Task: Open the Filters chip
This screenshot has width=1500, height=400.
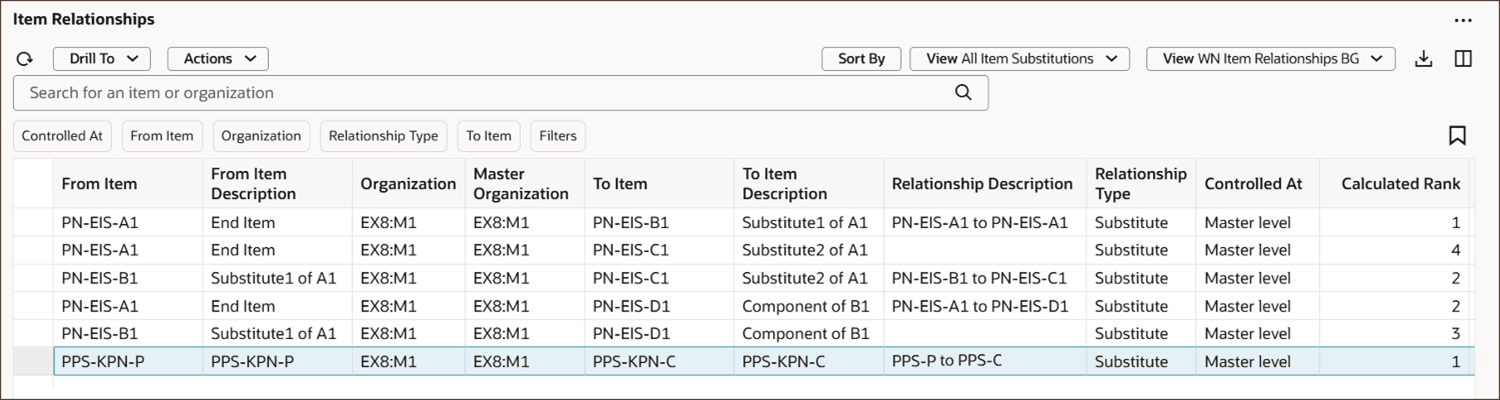Action: point(558,136)
